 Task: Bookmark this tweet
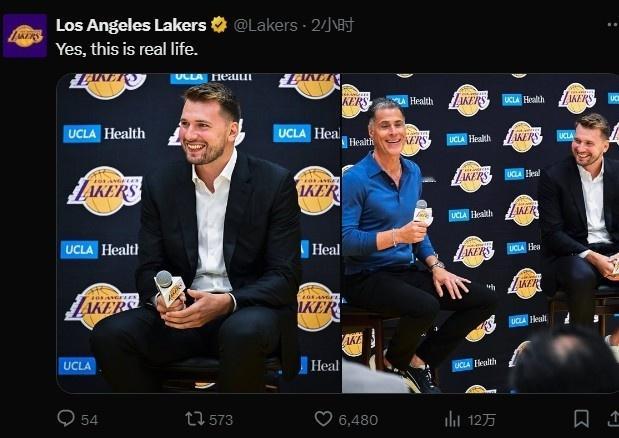[x=581, y=419]
